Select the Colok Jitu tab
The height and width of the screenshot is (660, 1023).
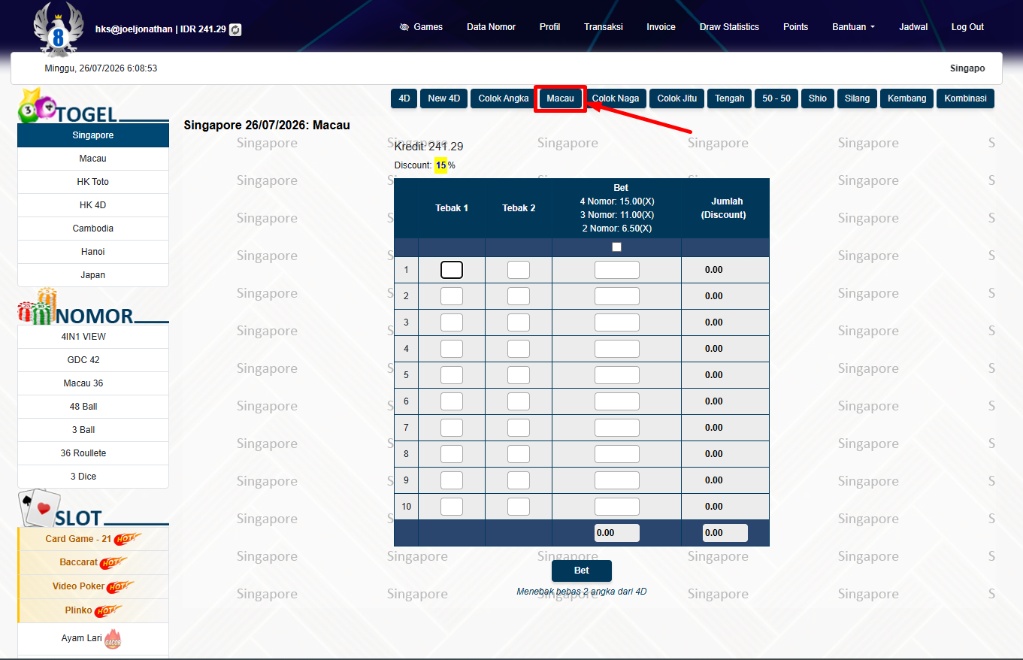pos(677,98)
